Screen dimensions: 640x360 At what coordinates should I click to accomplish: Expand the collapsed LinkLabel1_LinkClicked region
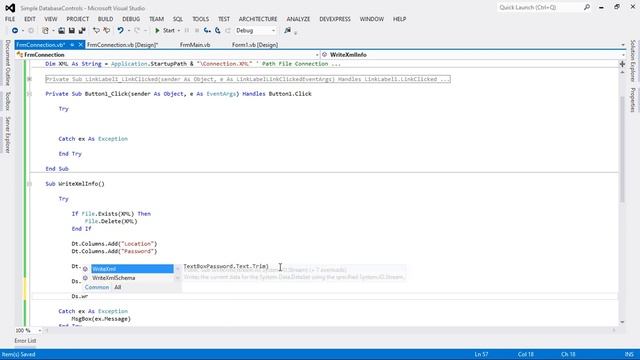coord(29,79)
